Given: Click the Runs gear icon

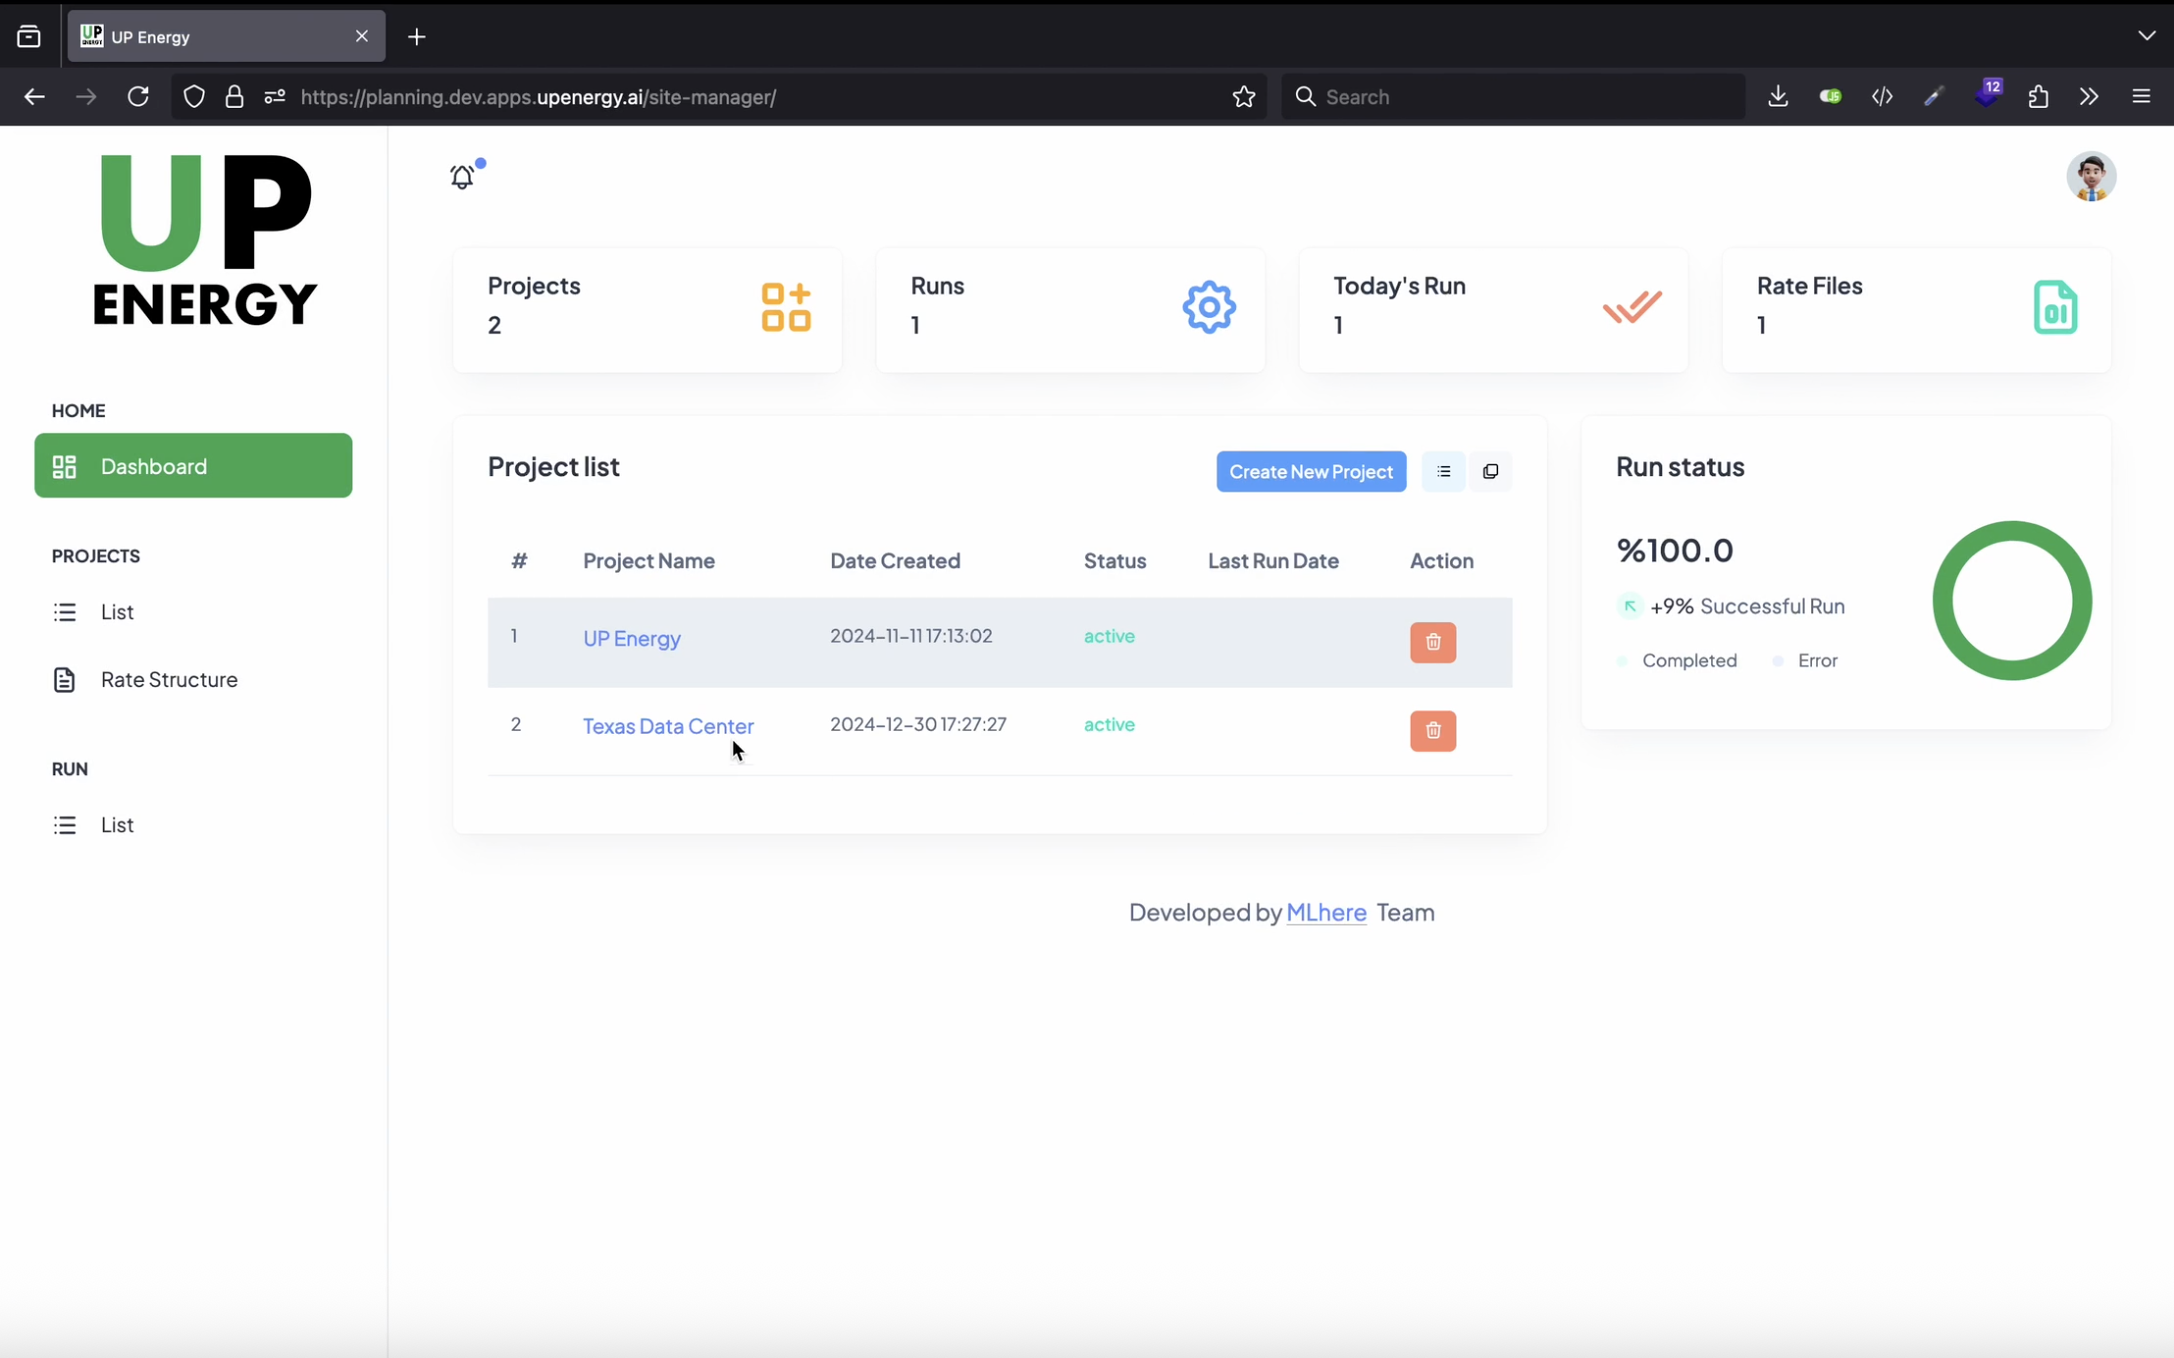Looking at the screenshot, I should click(x=1208, y=307).
